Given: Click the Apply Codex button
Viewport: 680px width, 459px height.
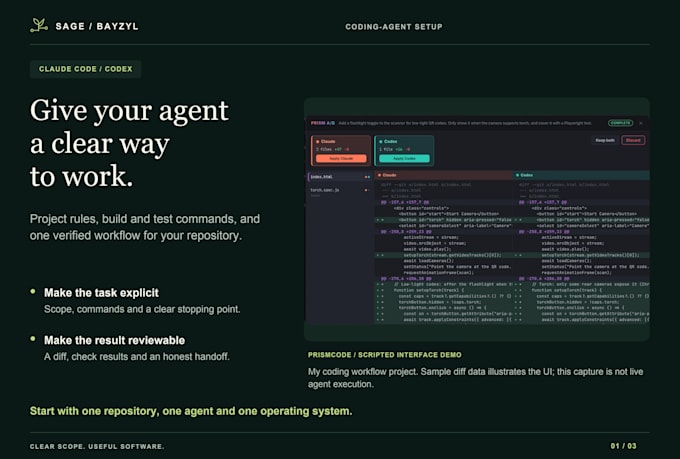Looking at the screenshot, I should point(404,159).
